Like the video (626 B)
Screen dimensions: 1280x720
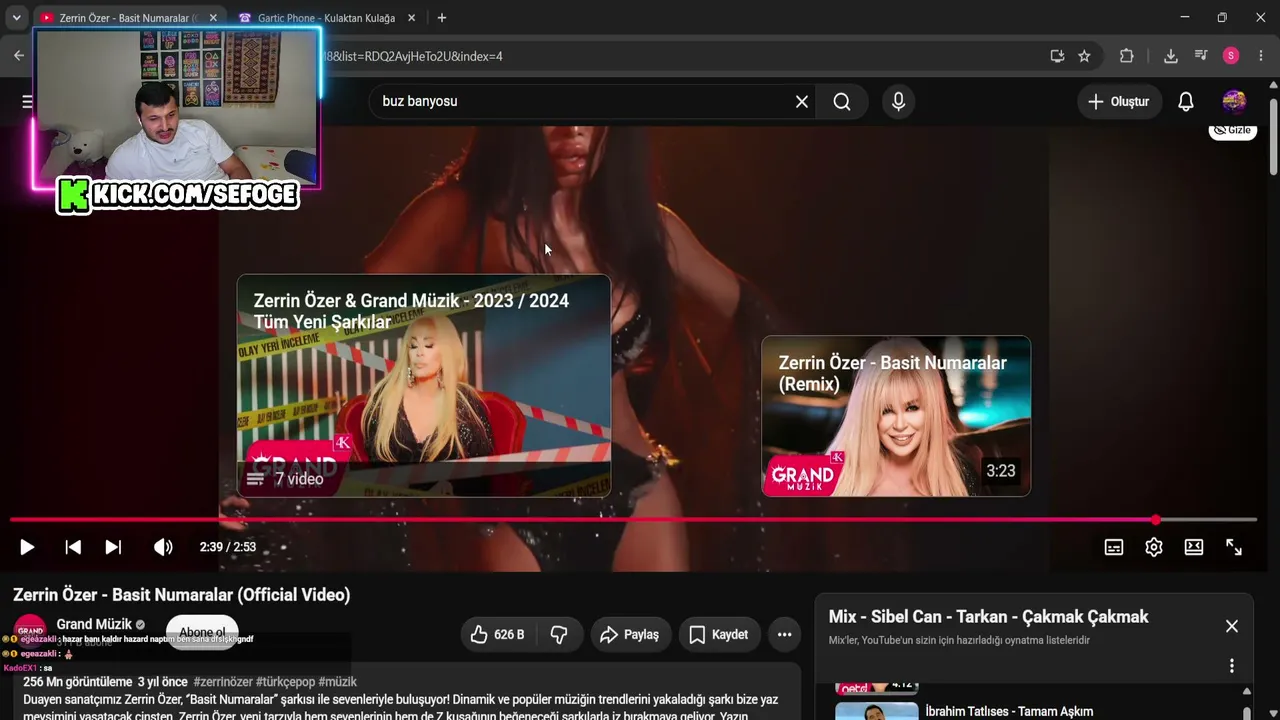[498, 634]
